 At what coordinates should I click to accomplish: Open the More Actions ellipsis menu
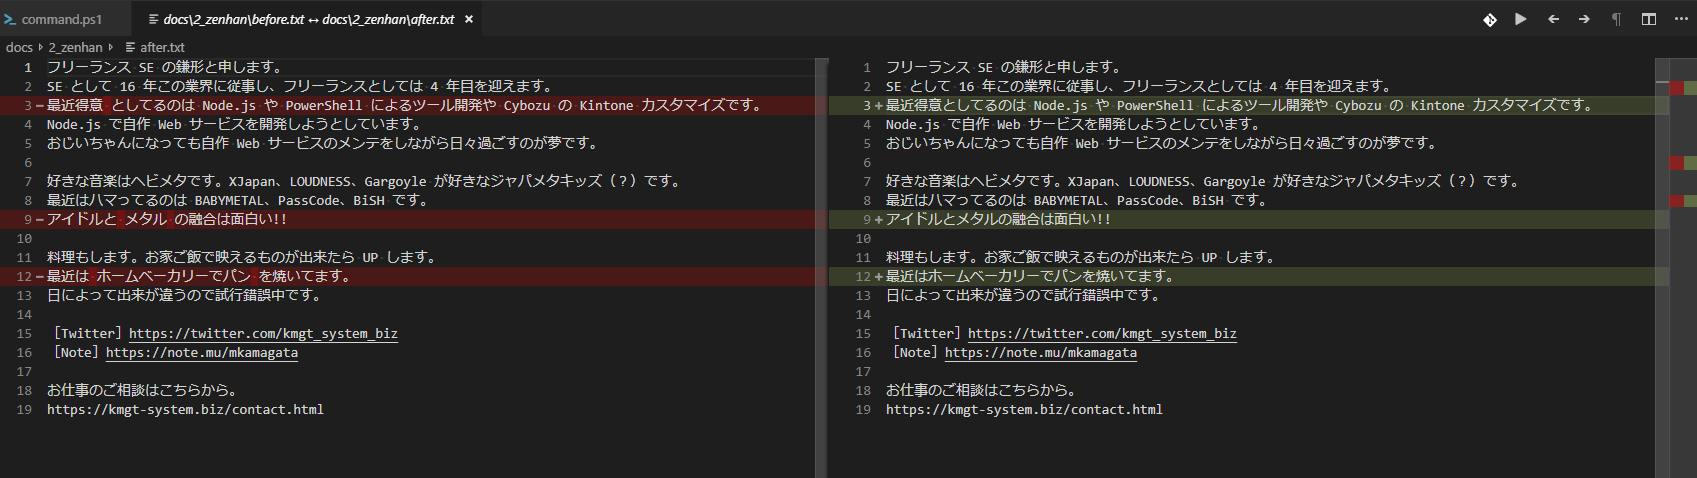tap(1680, 19)
